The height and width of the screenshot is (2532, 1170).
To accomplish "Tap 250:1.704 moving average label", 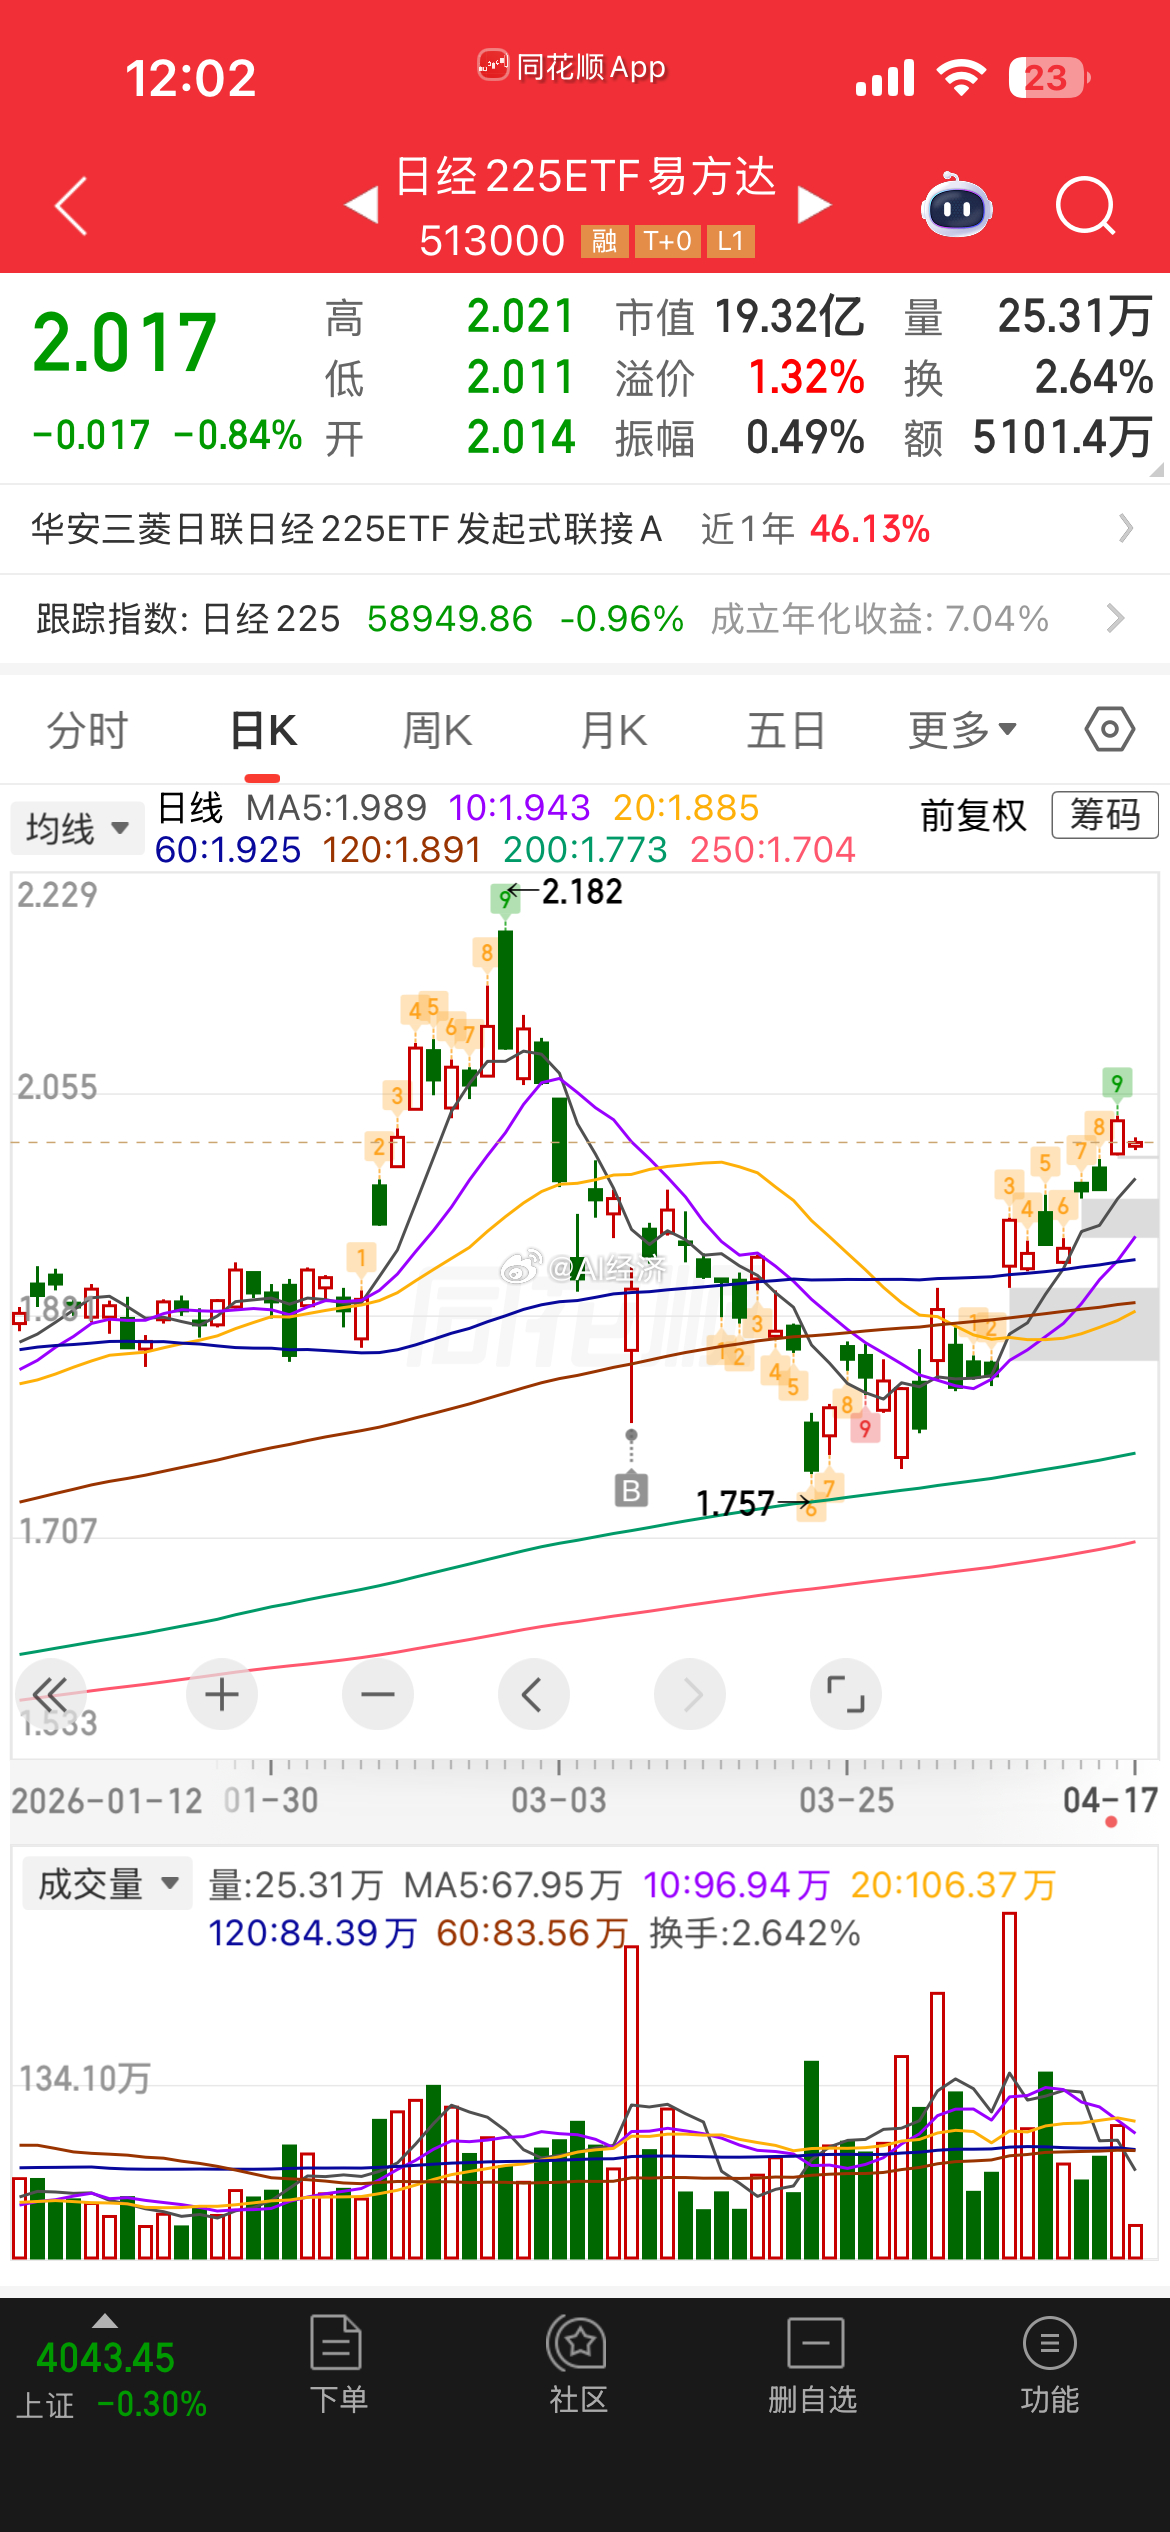I will click(773, 849).
